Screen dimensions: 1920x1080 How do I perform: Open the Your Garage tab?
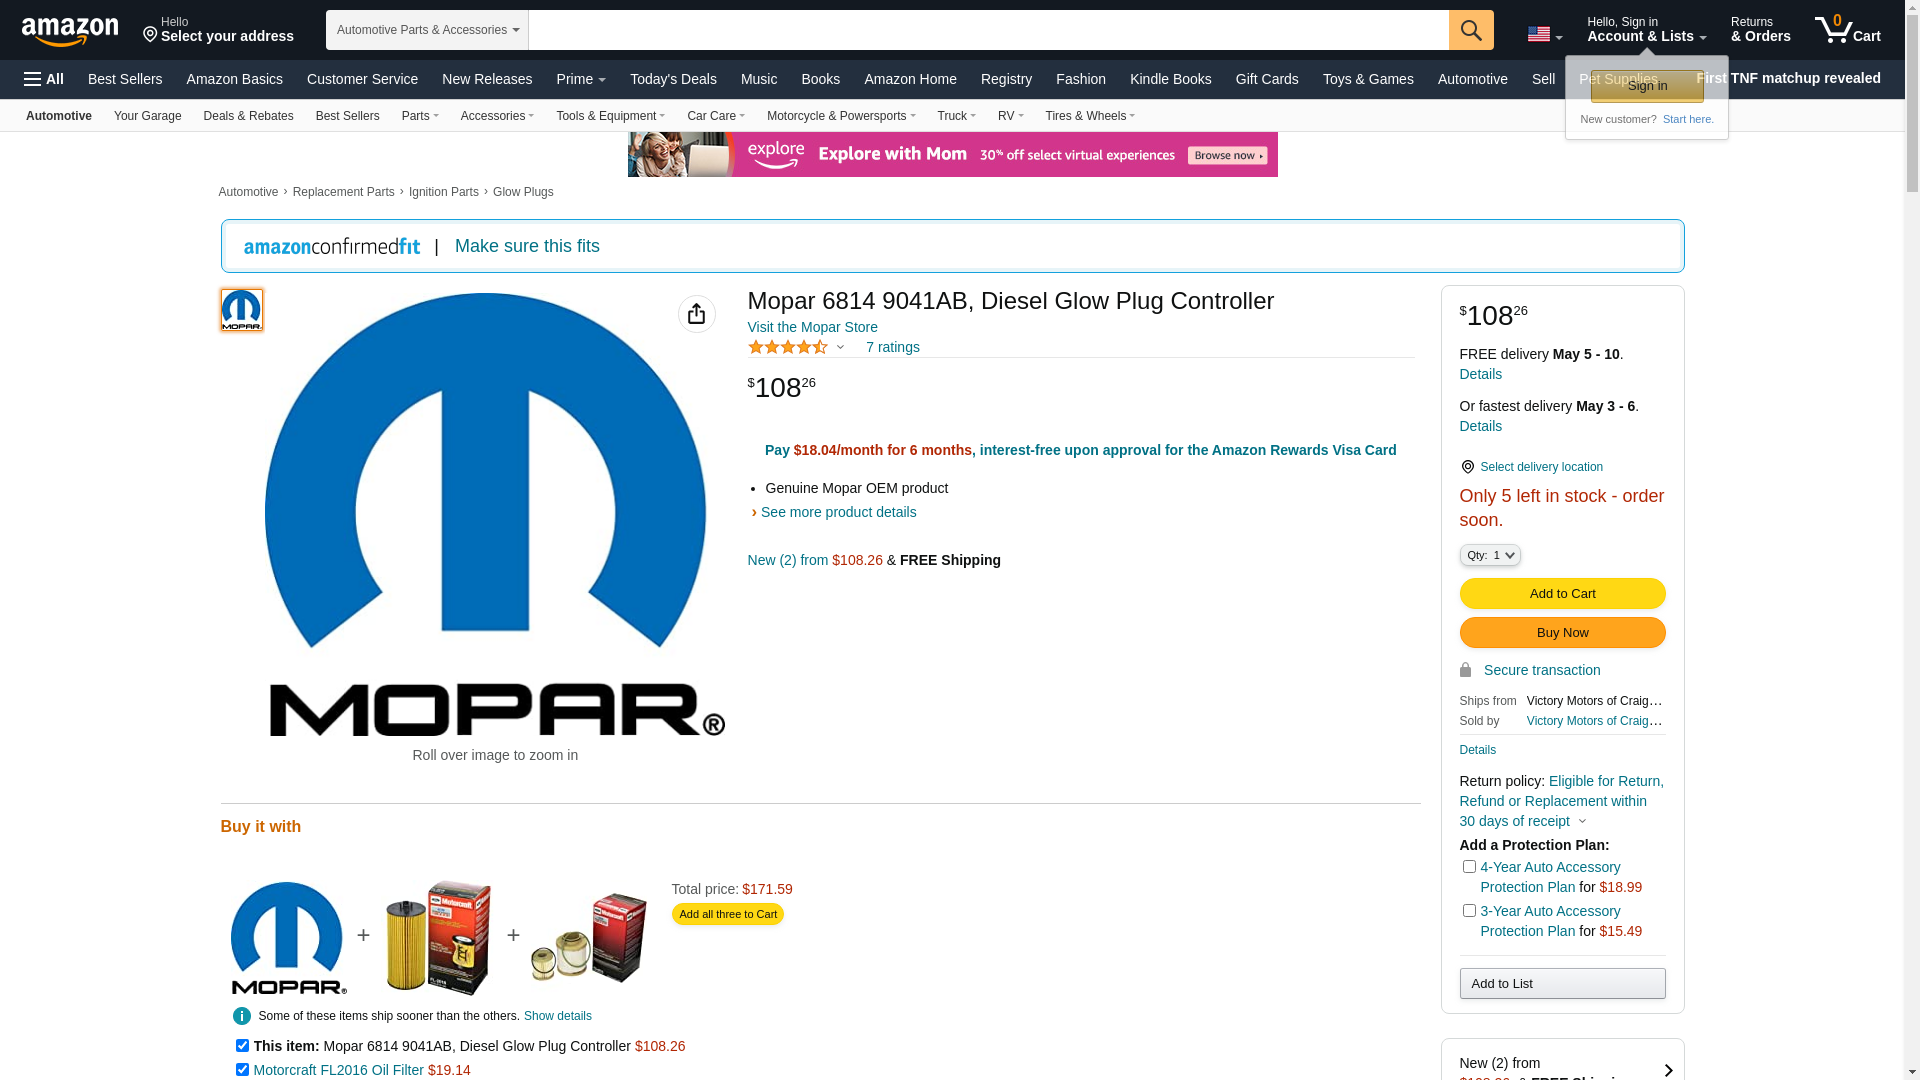147,116
